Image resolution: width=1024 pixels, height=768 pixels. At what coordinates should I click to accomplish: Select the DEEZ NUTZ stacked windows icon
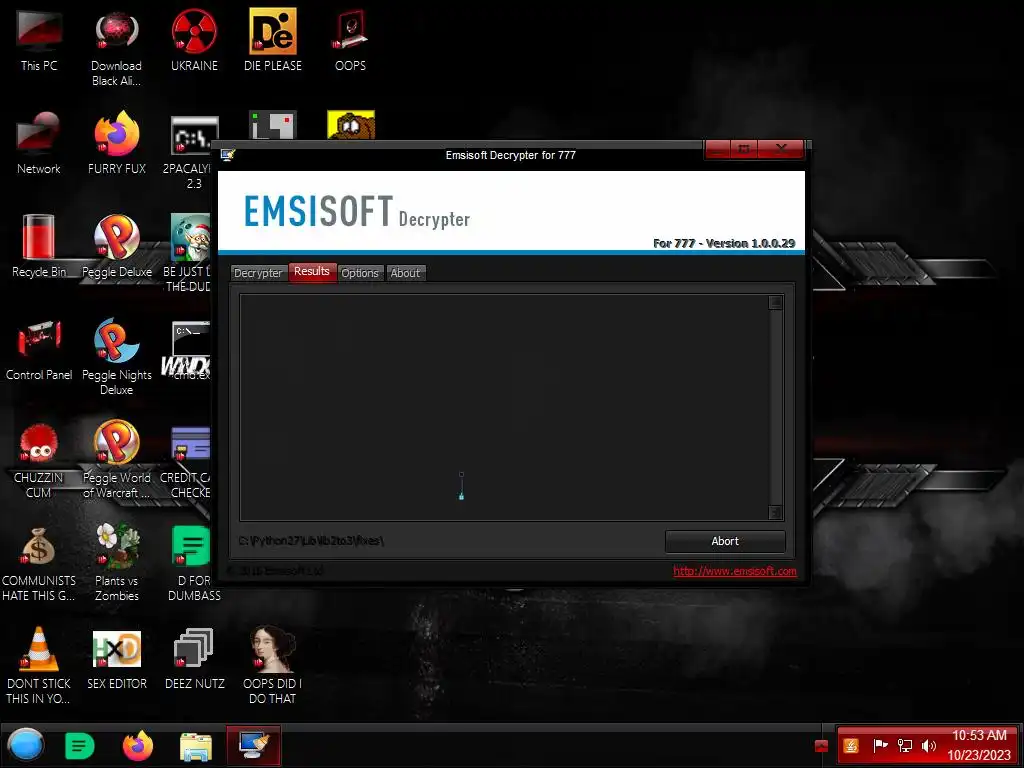[x=194, y=660]
